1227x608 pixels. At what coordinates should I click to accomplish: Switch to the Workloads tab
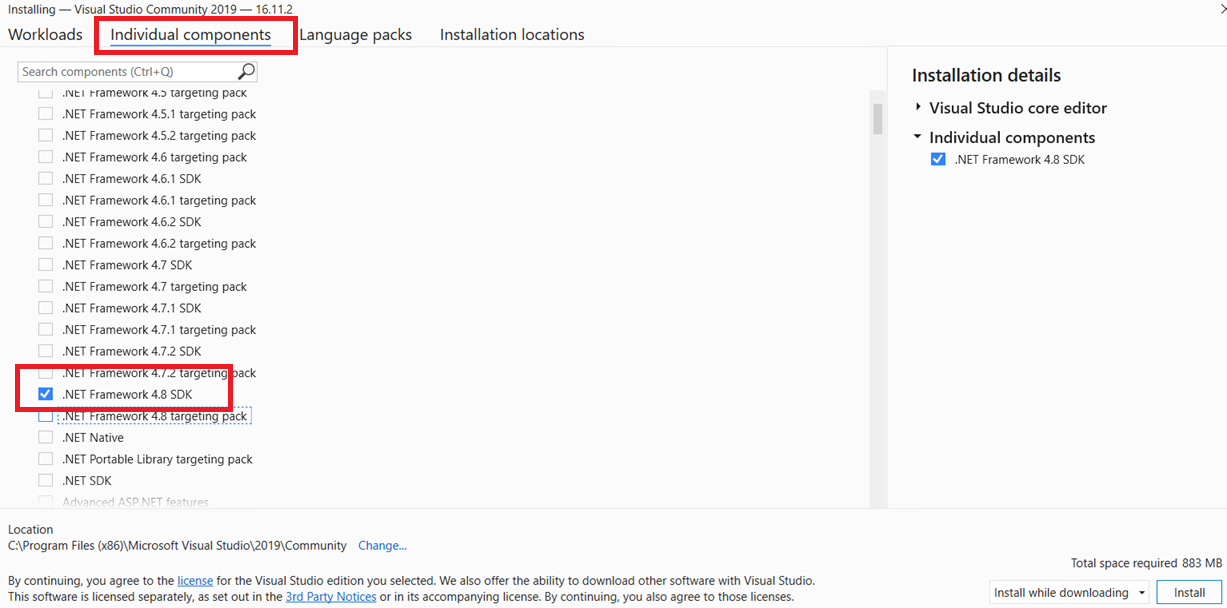45,34
